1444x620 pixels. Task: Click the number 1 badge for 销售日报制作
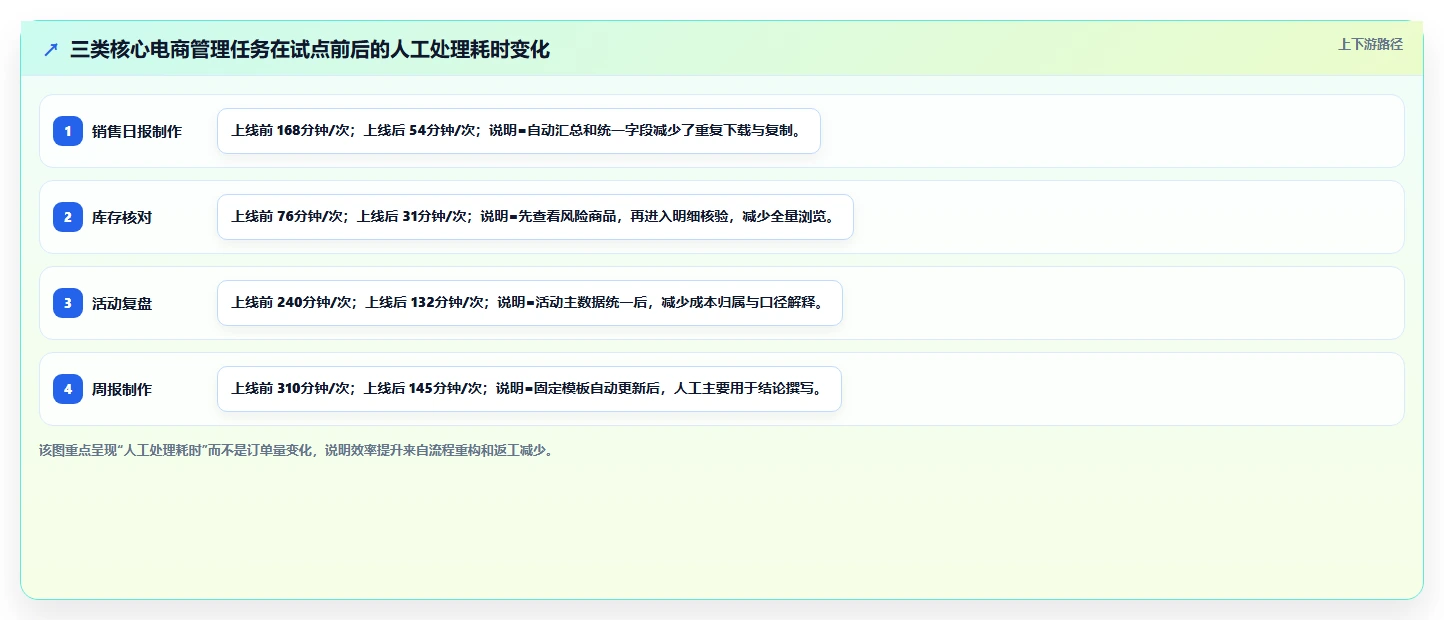[68, 131]
